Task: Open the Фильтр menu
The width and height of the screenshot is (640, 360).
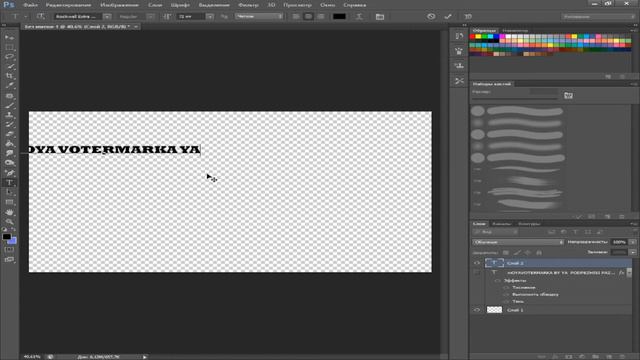Action: pyautogui.click(x=248, y=5)
